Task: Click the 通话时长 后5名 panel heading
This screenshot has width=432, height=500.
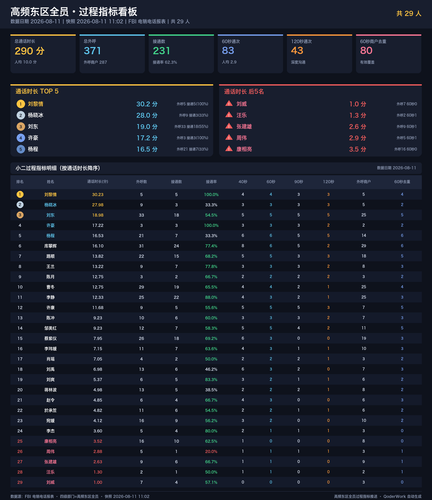Action: pos(244,92)
